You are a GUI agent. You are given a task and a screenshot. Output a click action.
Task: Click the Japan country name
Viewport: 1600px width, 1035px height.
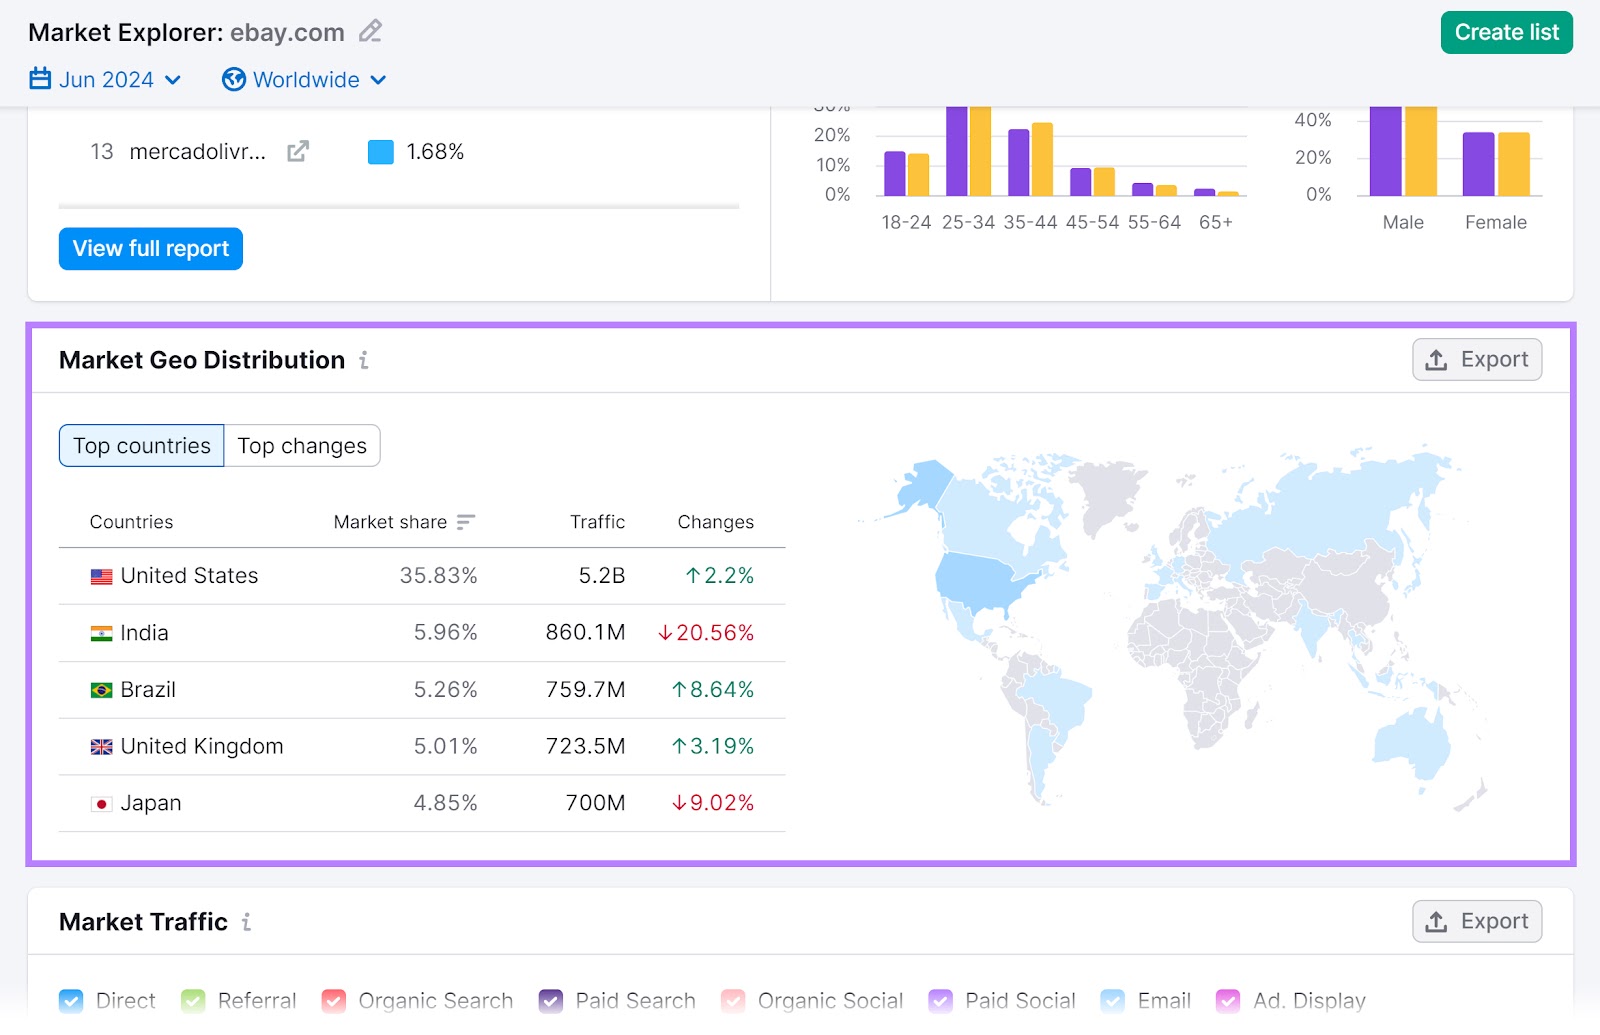[151, 804]
